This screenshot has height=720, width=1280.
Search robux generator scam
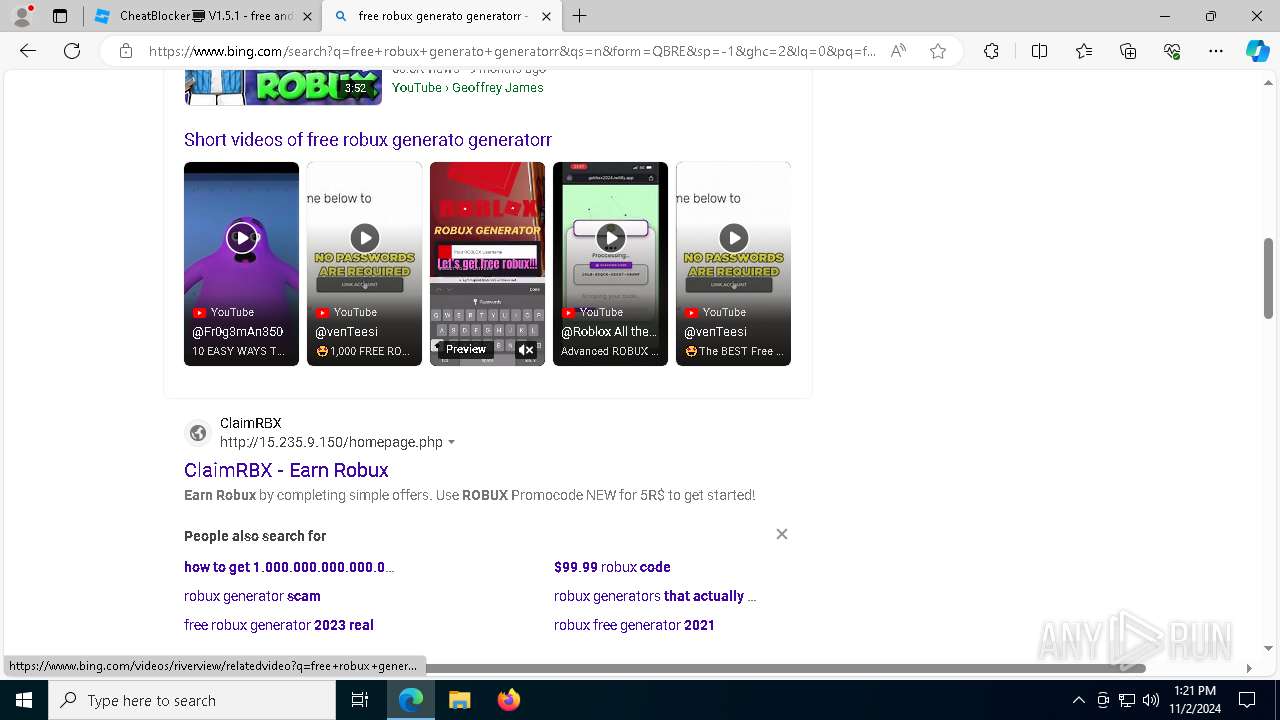click(252, 596)
